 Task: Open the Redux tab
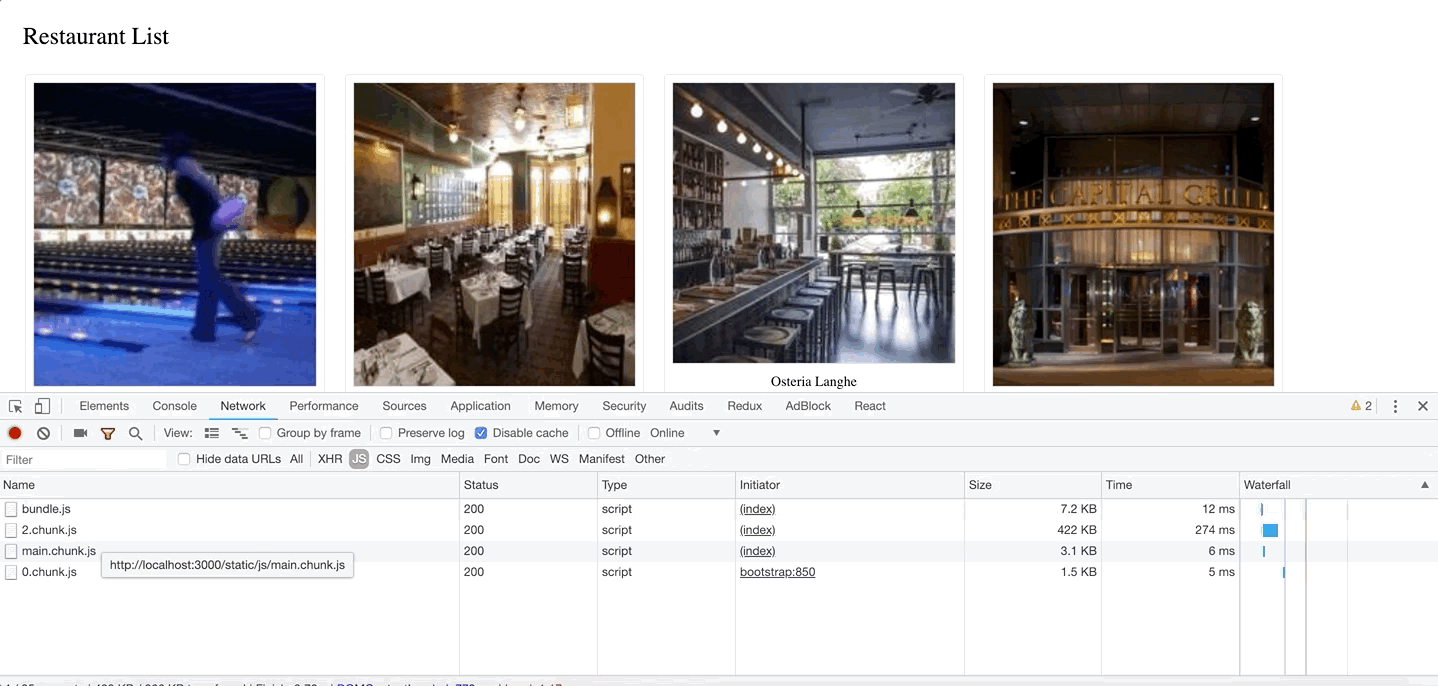coord(745,406)
